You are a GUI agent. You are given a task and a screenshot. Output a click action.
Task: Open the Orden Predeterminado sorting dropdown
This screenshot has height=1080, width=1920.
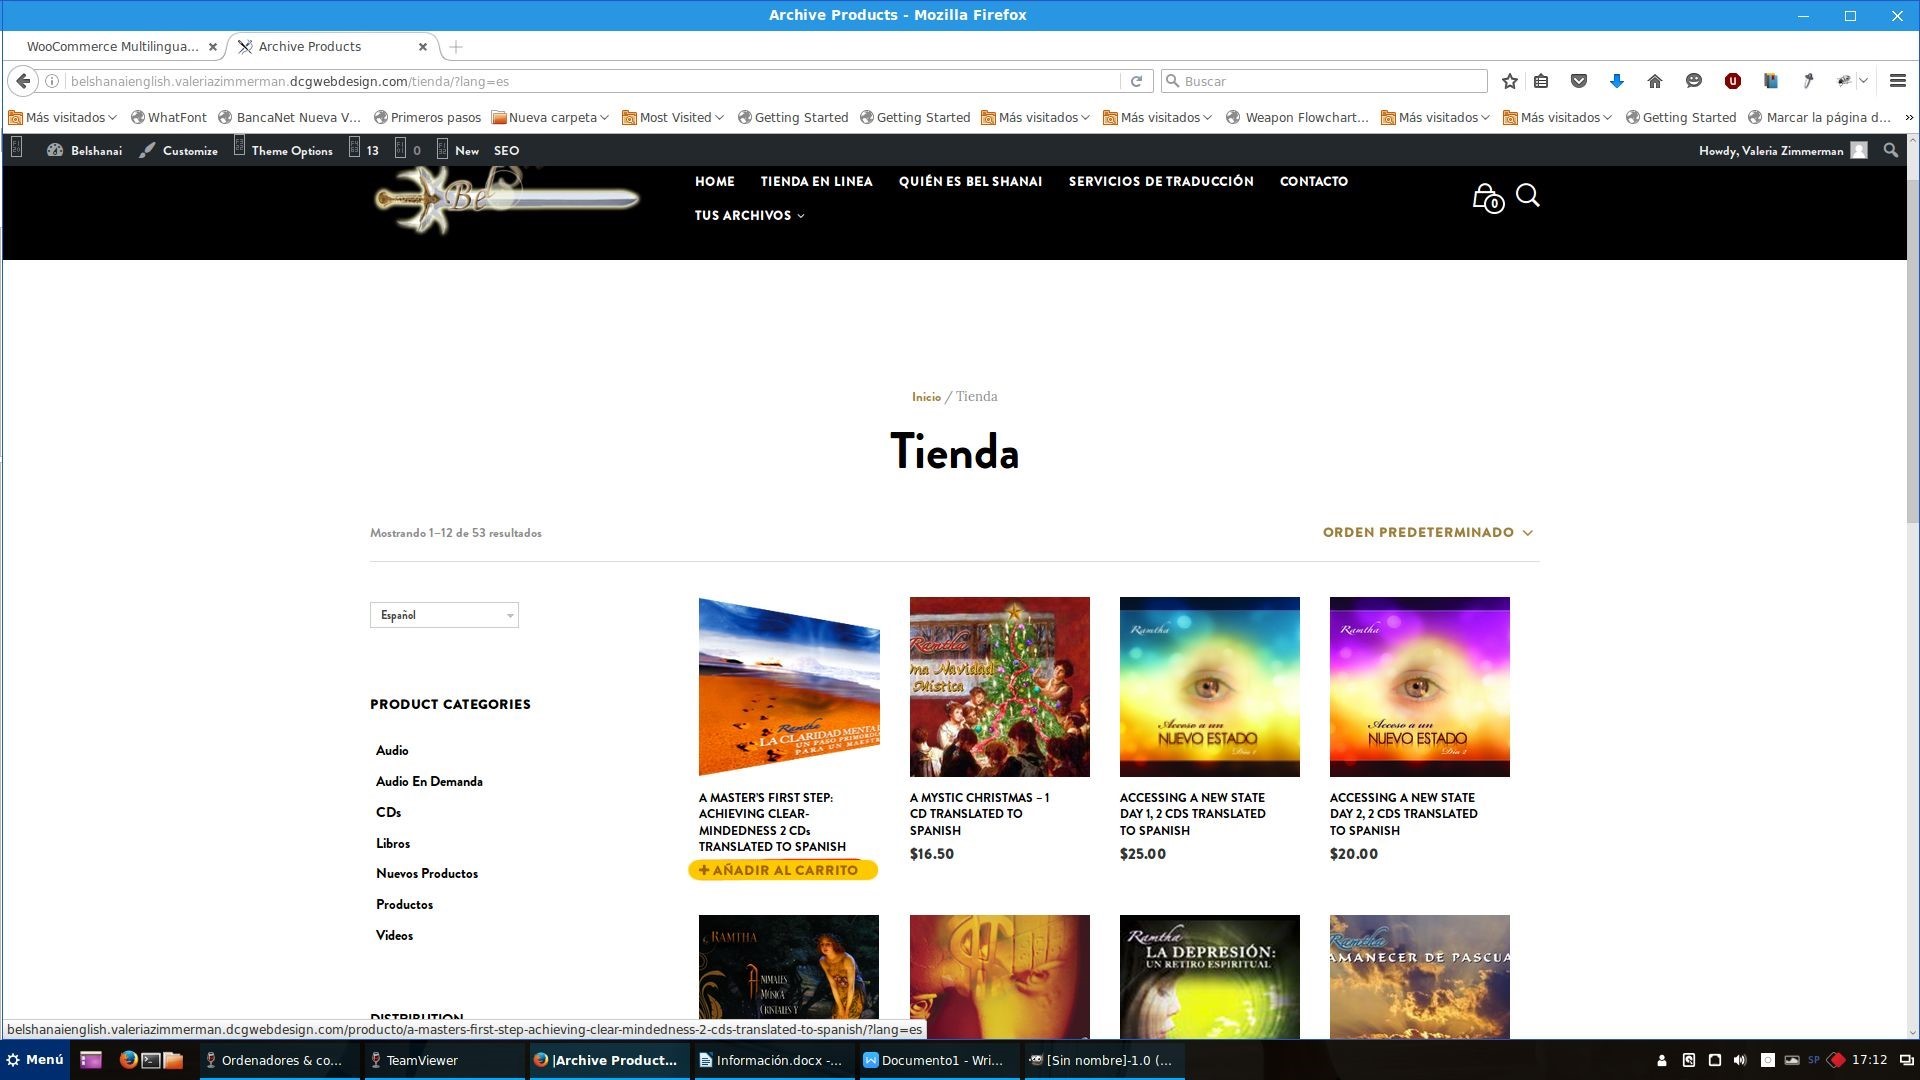click(x=1428, y=533)
